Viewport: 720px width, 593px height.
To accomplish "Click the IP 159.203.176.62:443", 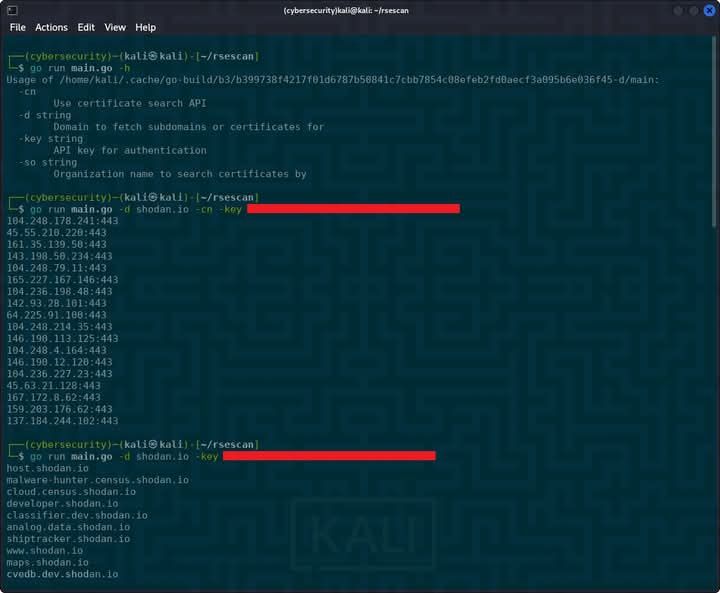I will click(59, 409).
